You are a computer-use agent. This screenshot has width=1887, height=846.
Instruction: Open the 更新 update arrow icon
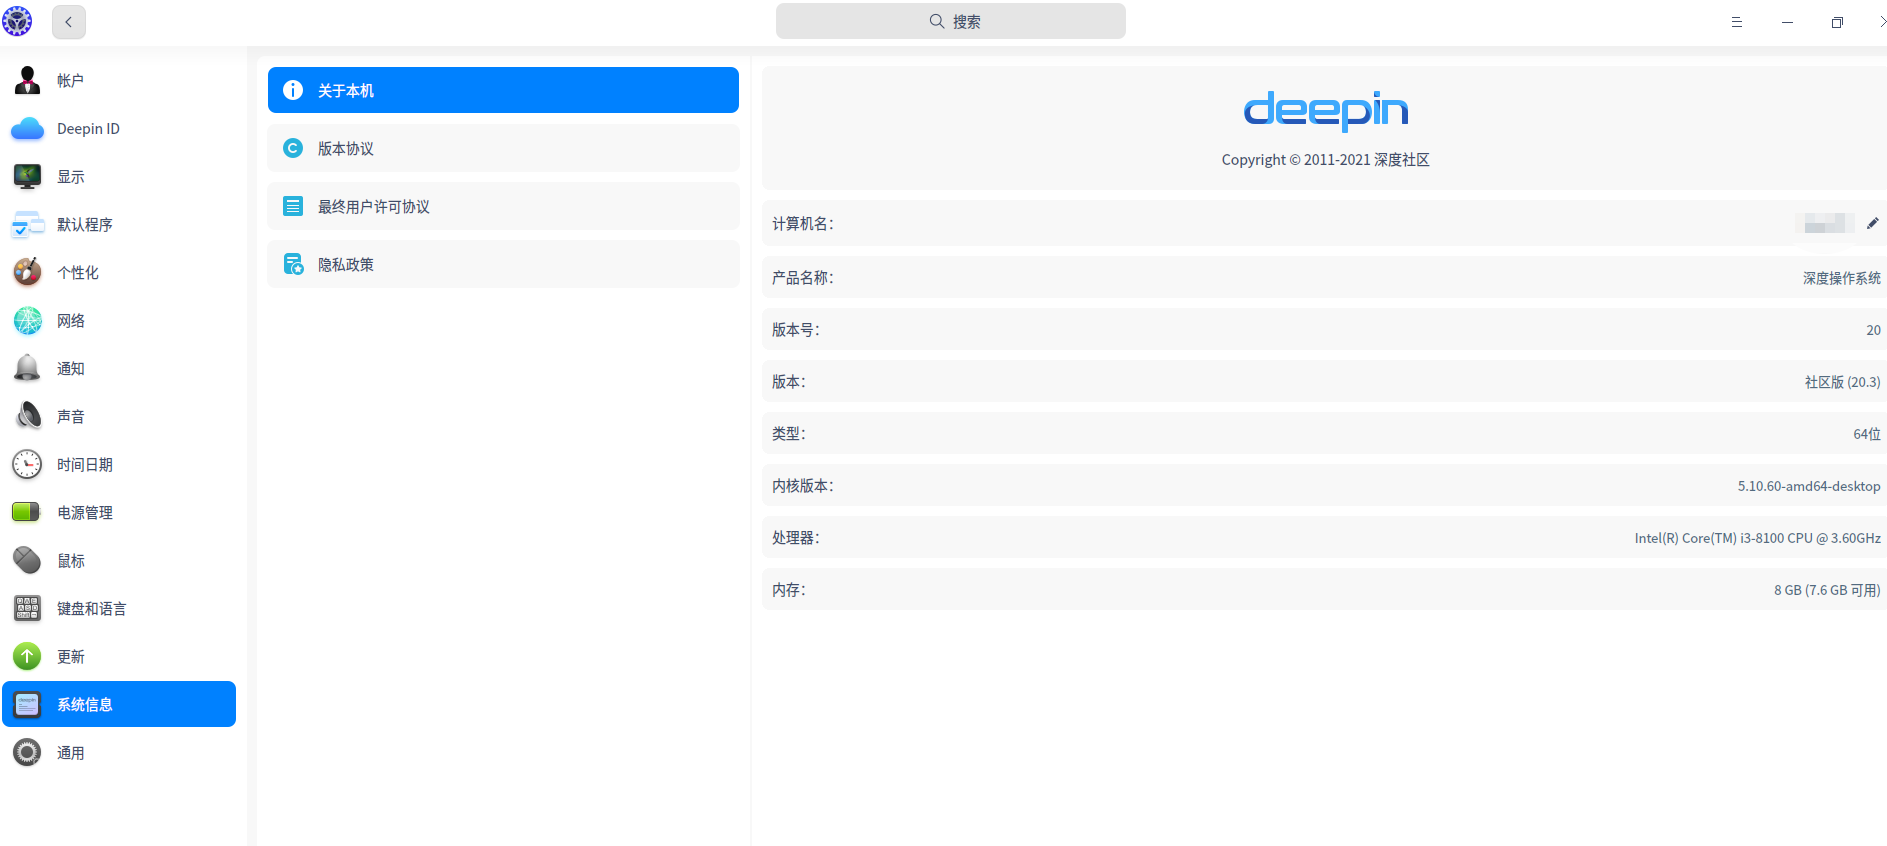[x=27, y=656]
